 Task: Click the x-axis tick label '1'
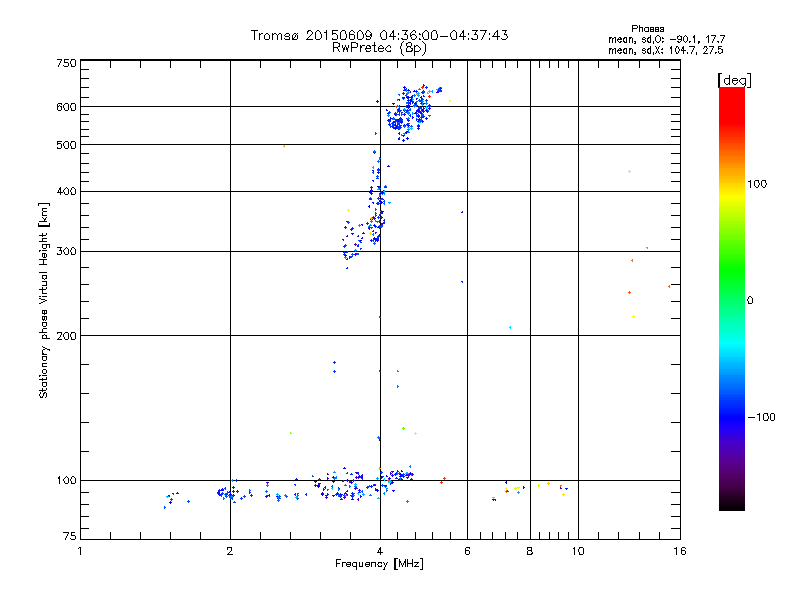(x=80, y=551)
